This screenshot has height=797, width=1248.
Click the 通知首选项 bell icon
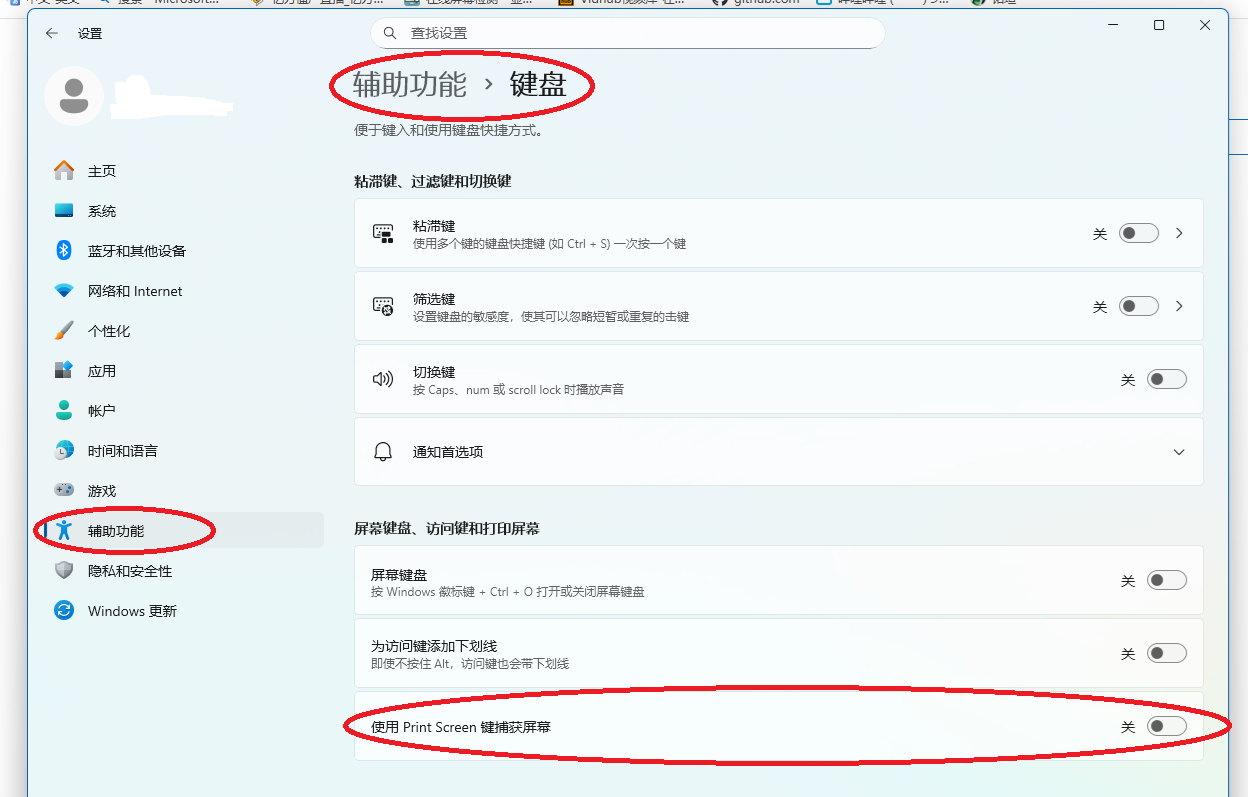383,452
